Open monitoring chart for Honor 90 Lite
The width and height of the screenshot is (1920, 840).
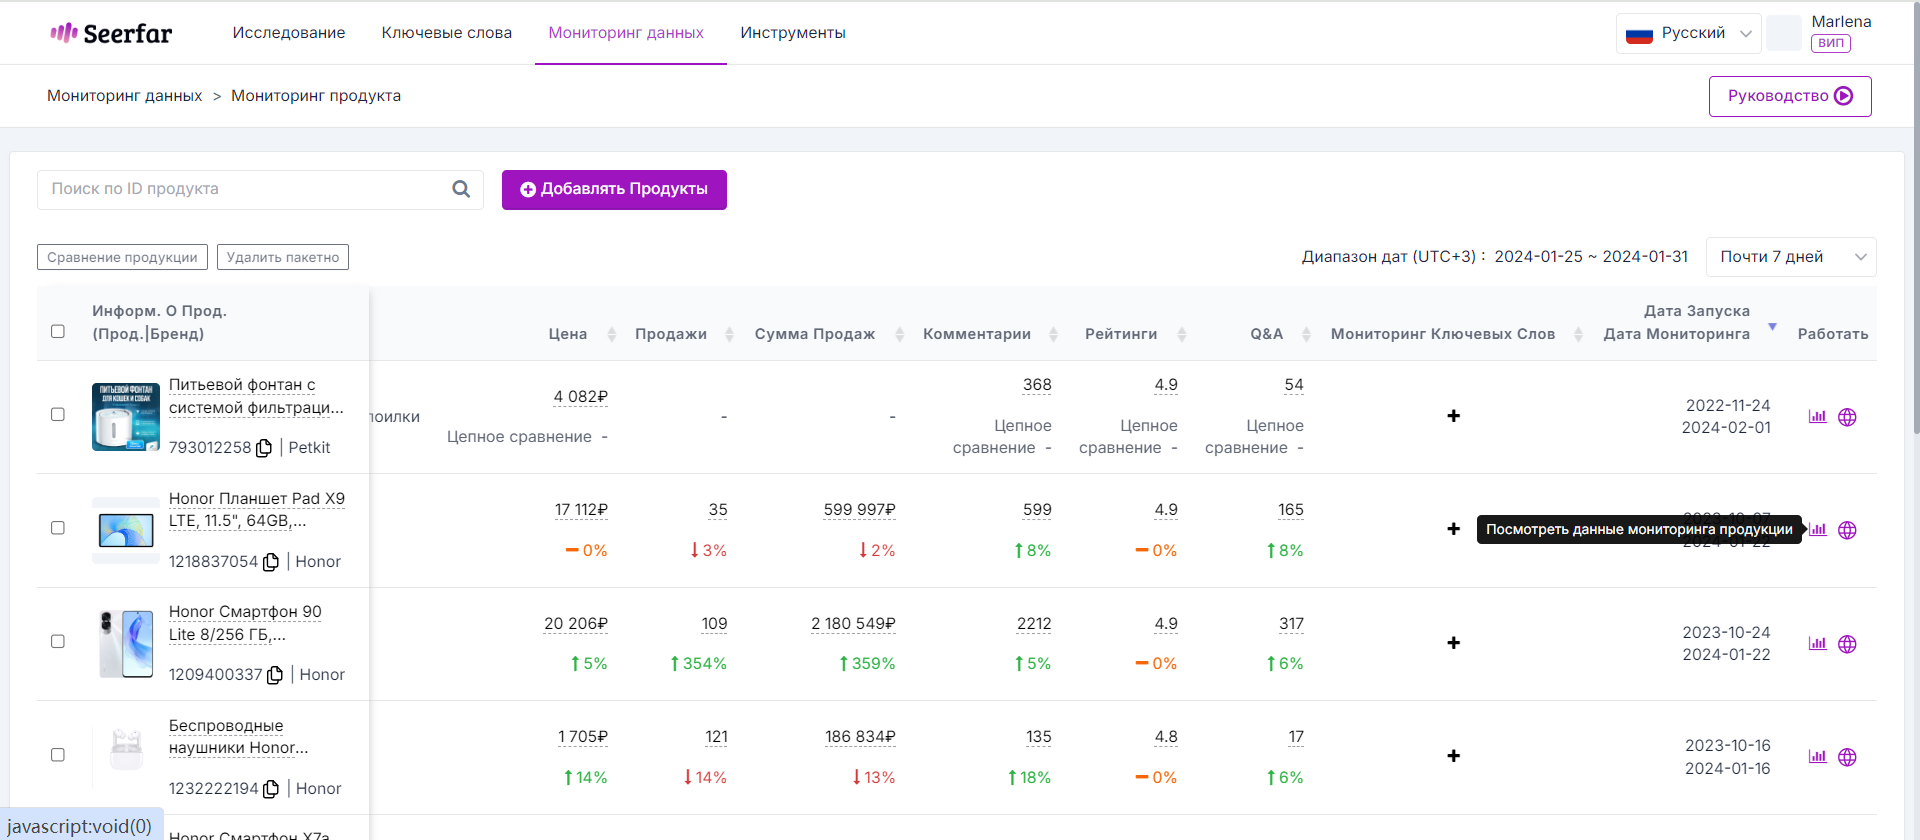1818,644
